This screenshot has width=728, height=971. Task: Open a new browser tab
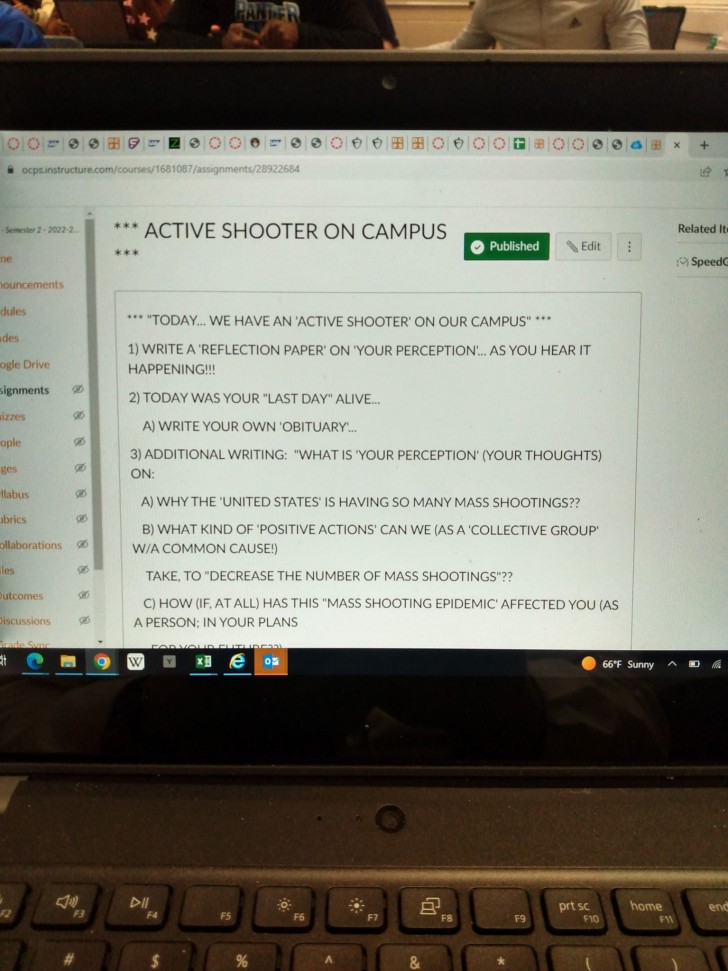(x=705, y=144)
